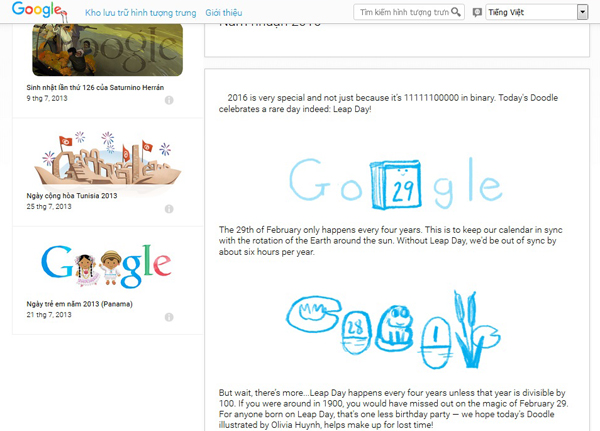Click the frog and lily pad doodle sketch

tap(393, 330)
